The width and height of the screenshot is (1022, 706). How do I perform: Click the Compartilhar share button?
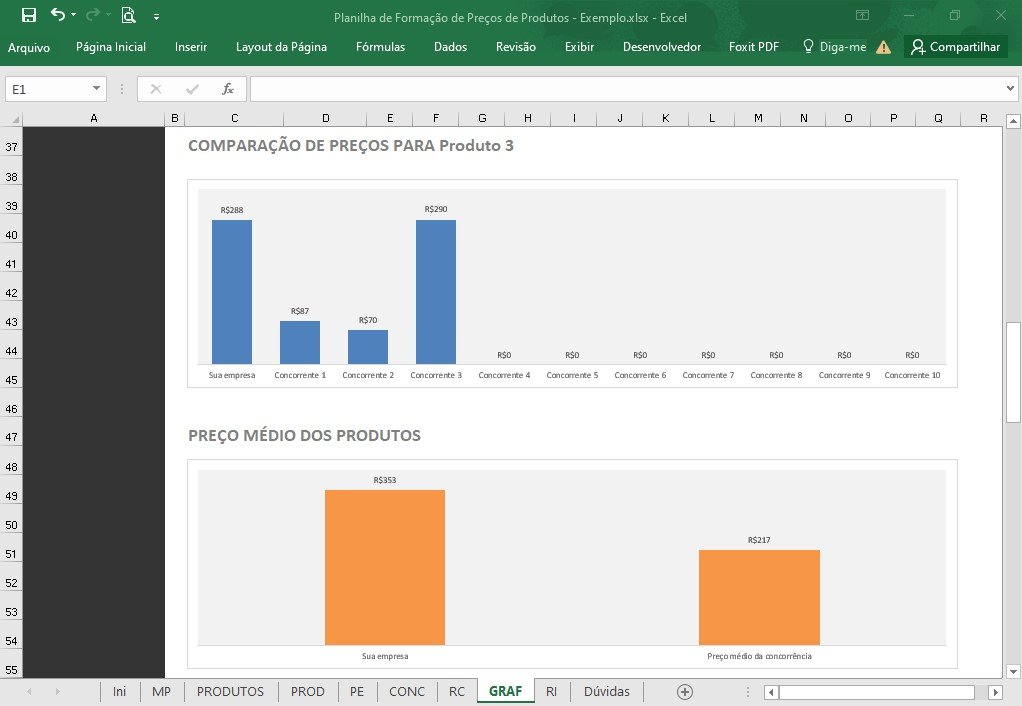pyautogui.click(x=956, y=47)
